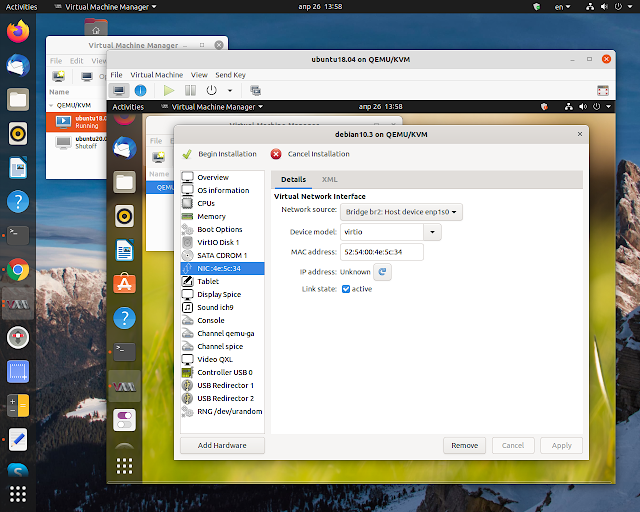The image size is (640, 512).
Task: Select Controller USB 0
Action: 222,372
